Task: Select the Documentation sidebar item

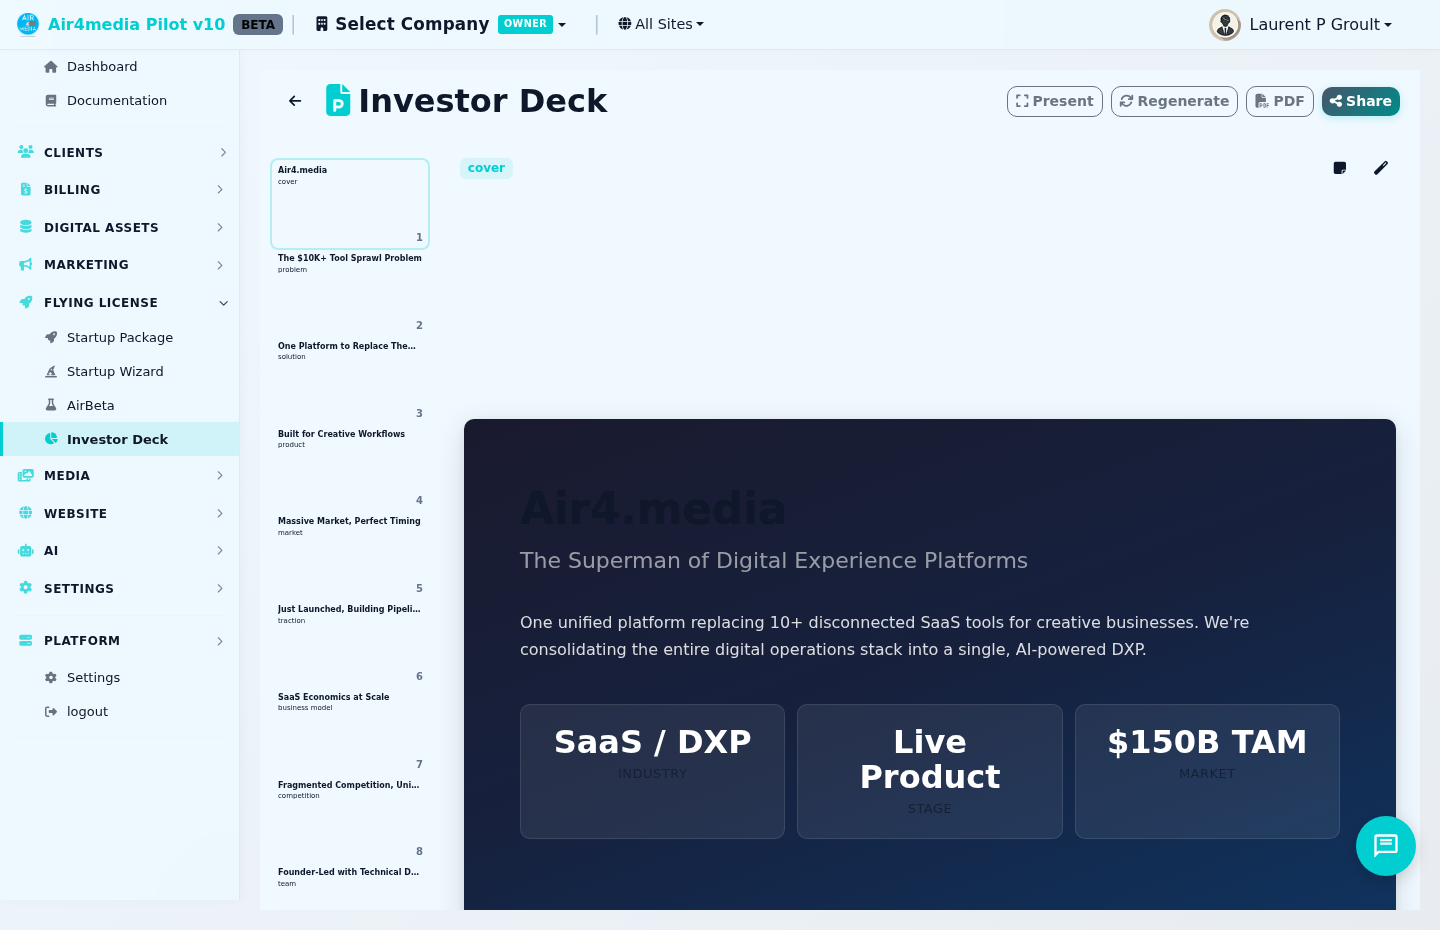Action: (116, 100)
